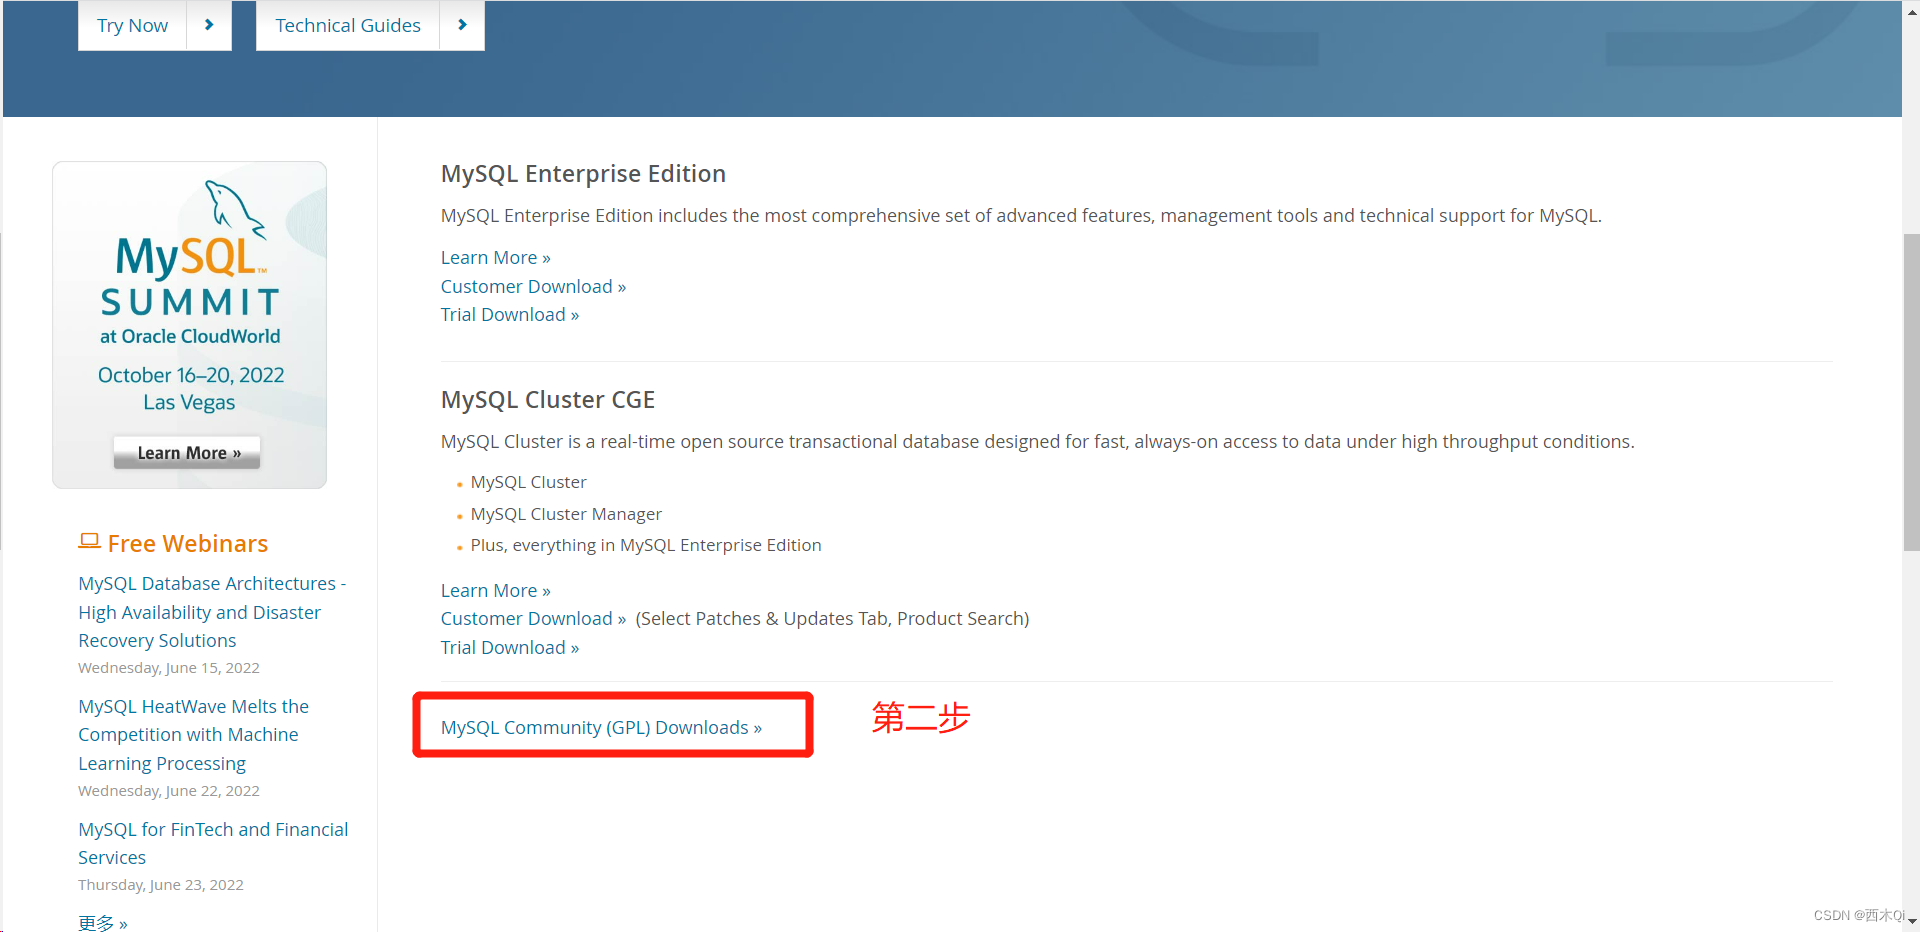
Task: Click the MySQL Cluster Manager bullet text
Action: tap(566, 514)
